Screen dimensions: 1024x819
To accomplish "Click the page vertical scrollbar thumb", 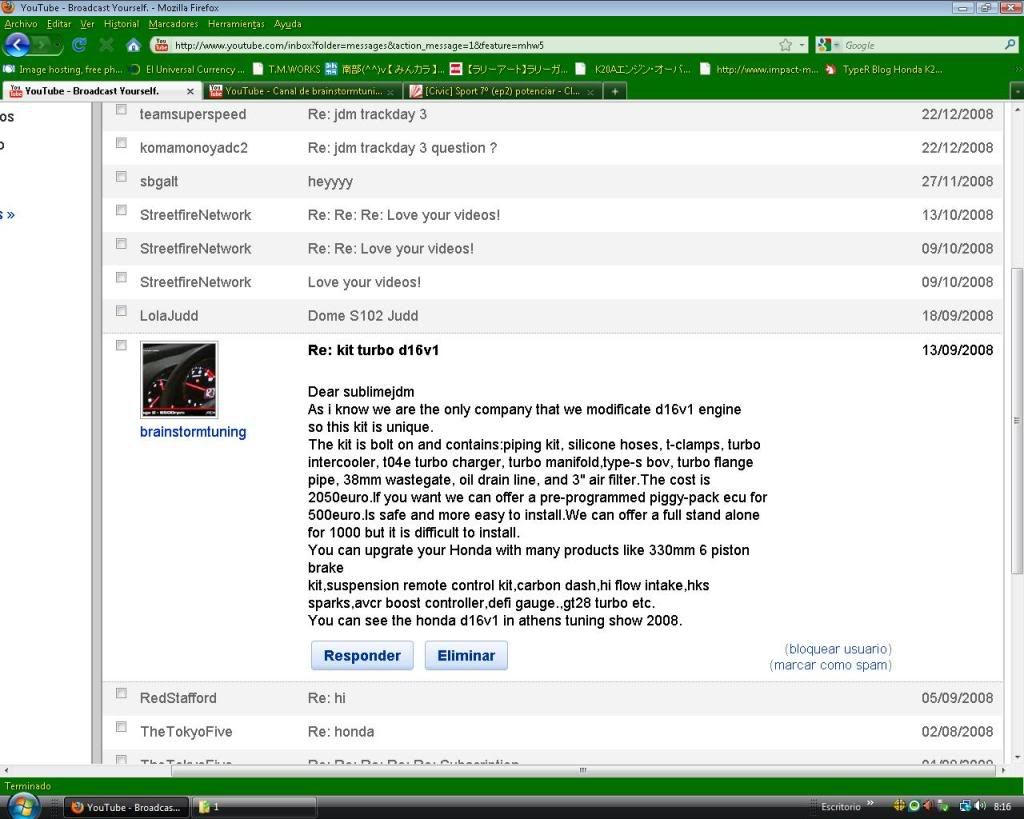I will (1016, 420).
